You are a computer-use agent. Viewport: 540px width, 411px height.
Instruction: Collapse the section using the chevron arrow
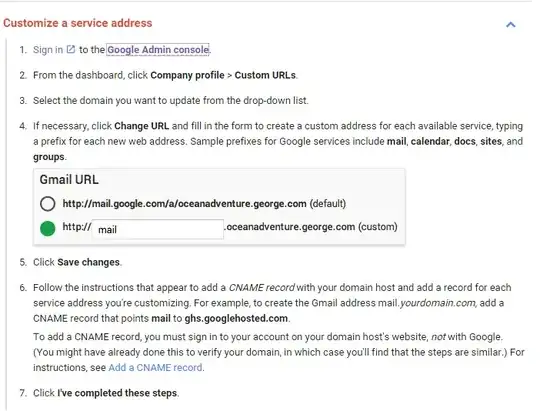(x=511, y=24)
